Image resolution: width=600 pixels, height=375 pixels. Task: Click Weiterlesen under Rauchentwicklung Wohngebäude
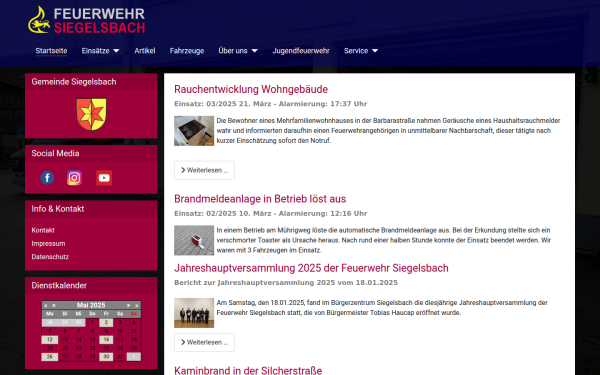pyautogui.click(x=204, y=170)
